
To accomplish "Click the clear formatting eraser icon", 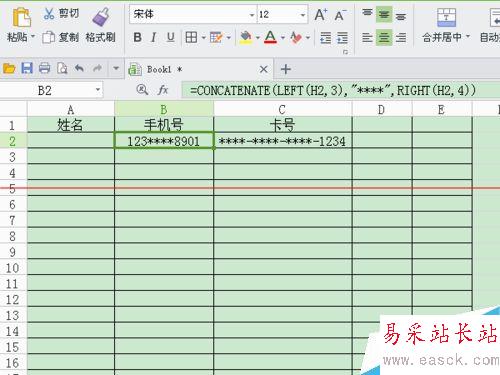I will [296, 37].
